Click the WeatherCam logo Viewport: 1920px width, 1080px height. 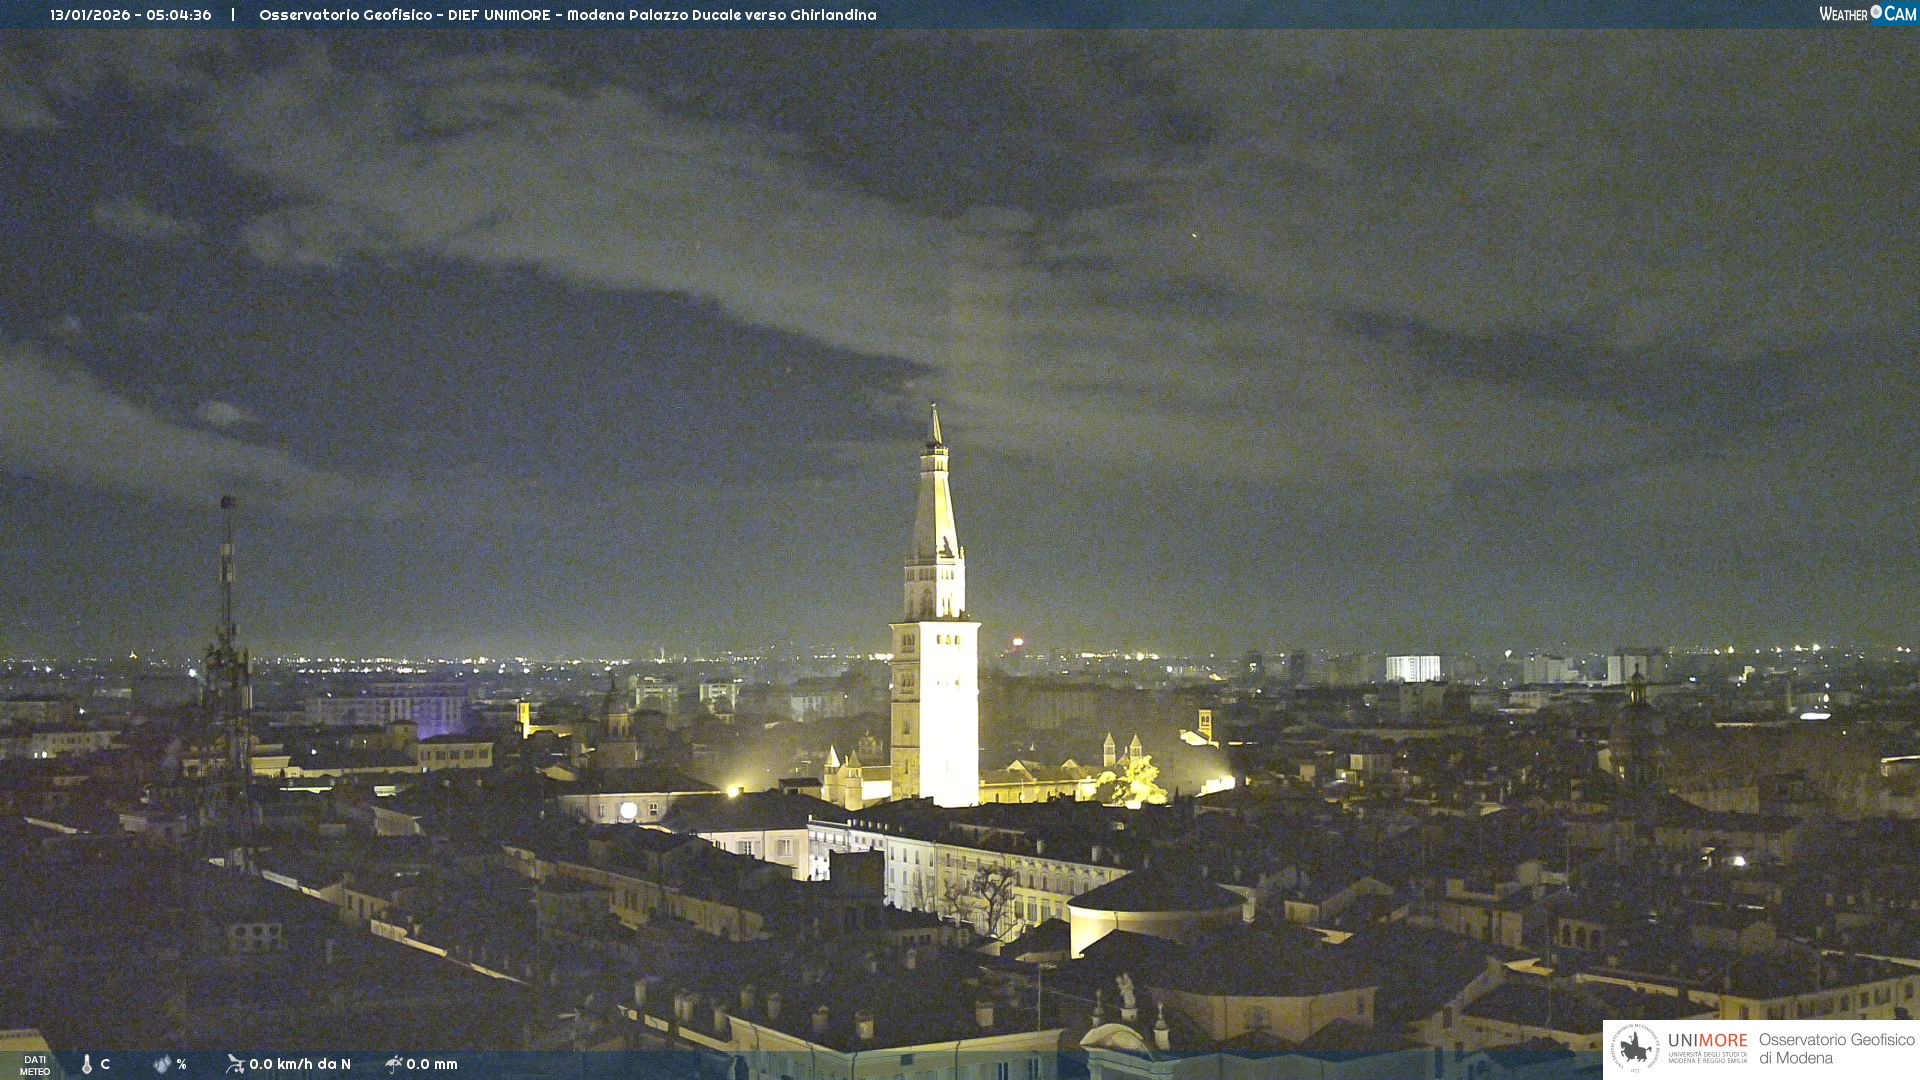click(1867, 14)
